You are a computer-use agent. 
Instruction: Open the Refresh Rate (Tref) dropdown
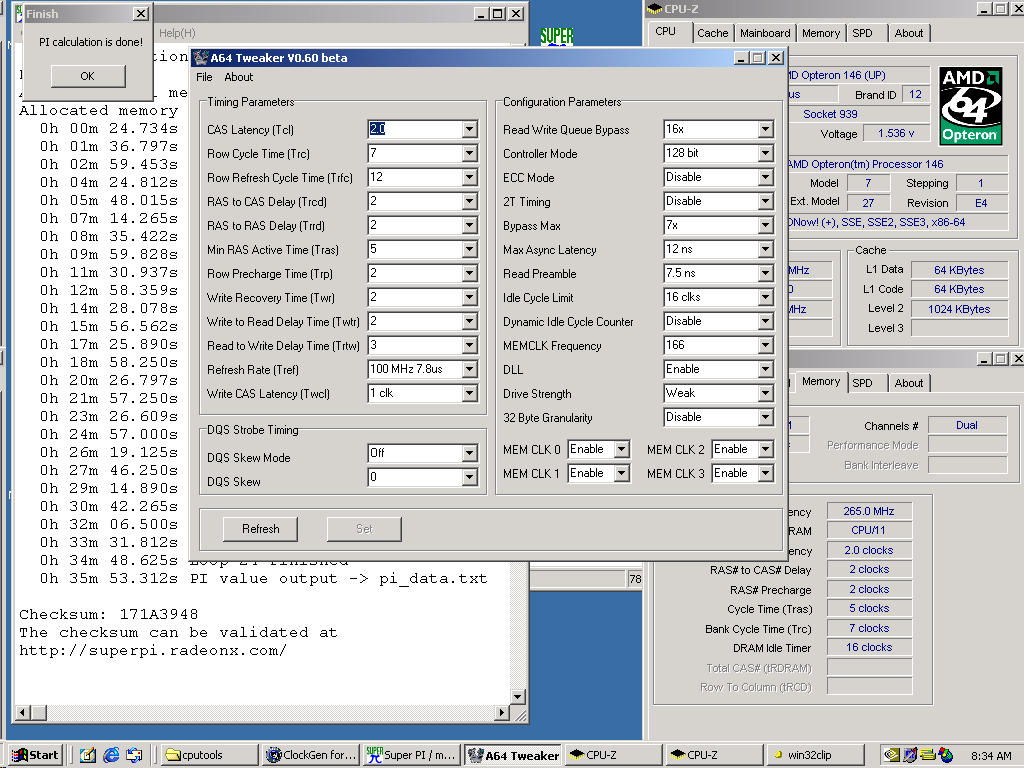pyautogui.click(x=470, y=370)
